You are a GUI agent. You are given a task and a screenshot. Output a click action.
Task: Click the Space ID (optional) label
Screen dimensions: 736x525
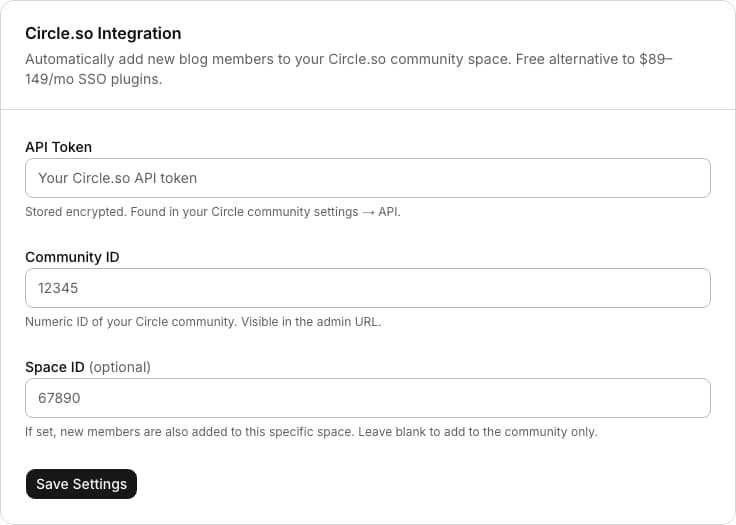click(88, 367)
